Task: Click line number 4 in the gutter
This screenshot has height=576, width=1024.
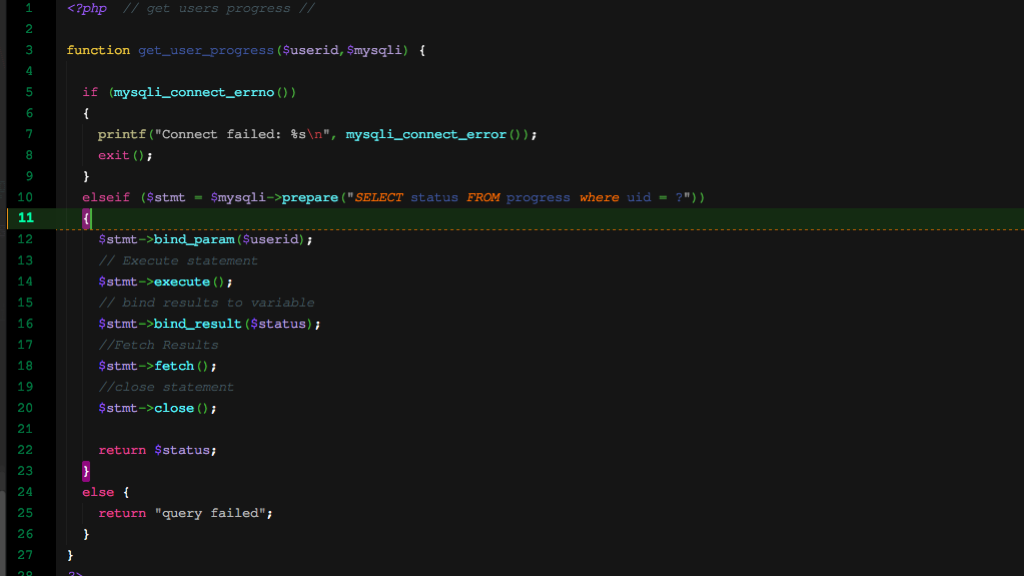Action: click(29, 71)
